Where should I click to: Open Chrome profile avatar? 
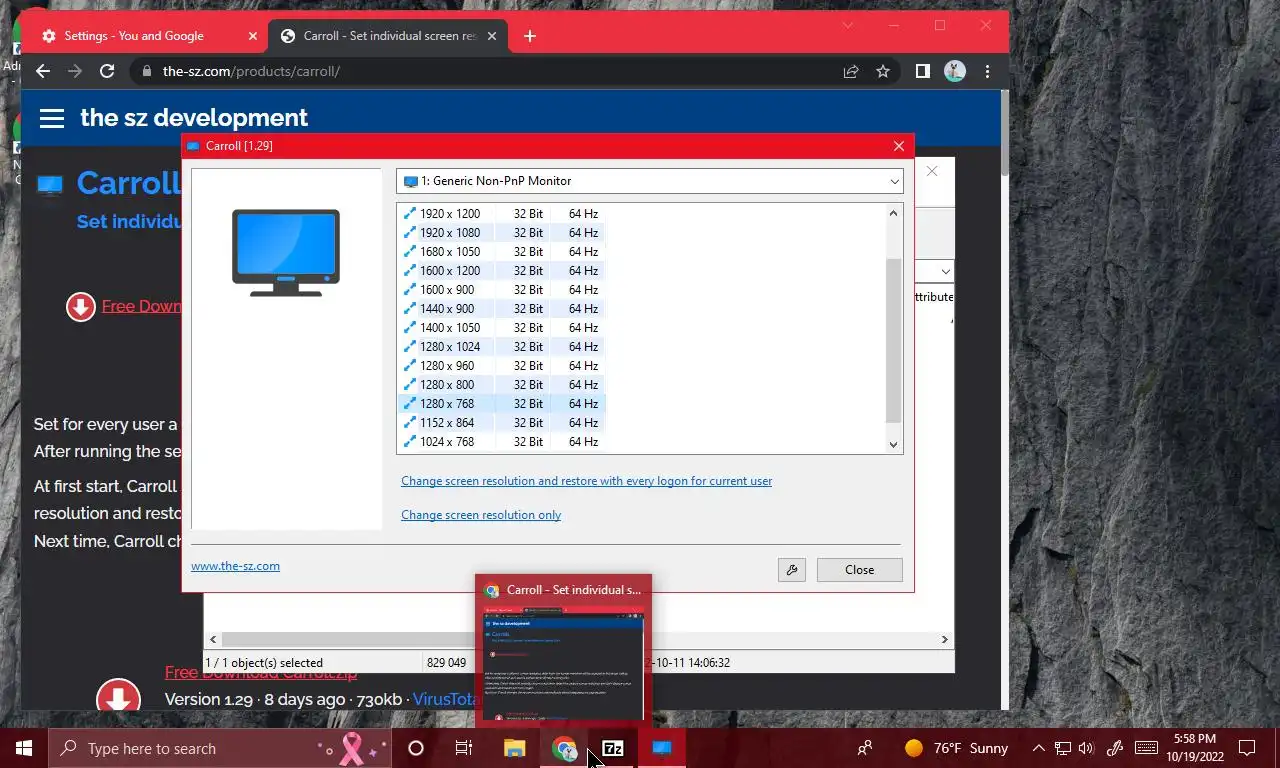955,71
